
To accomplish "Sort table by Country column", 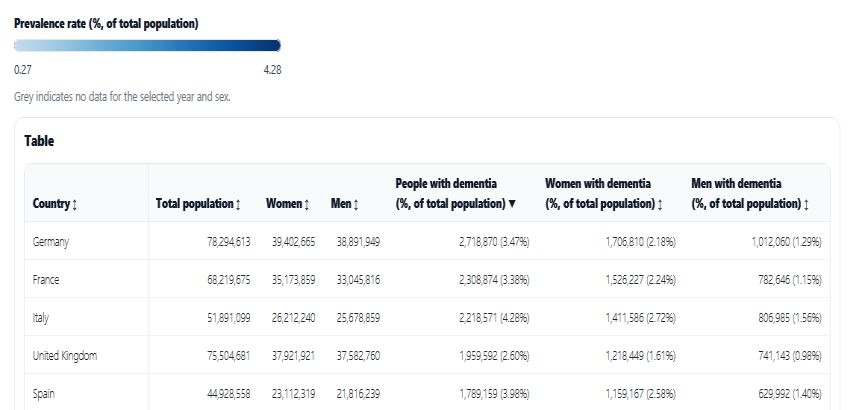I will 55,204.
